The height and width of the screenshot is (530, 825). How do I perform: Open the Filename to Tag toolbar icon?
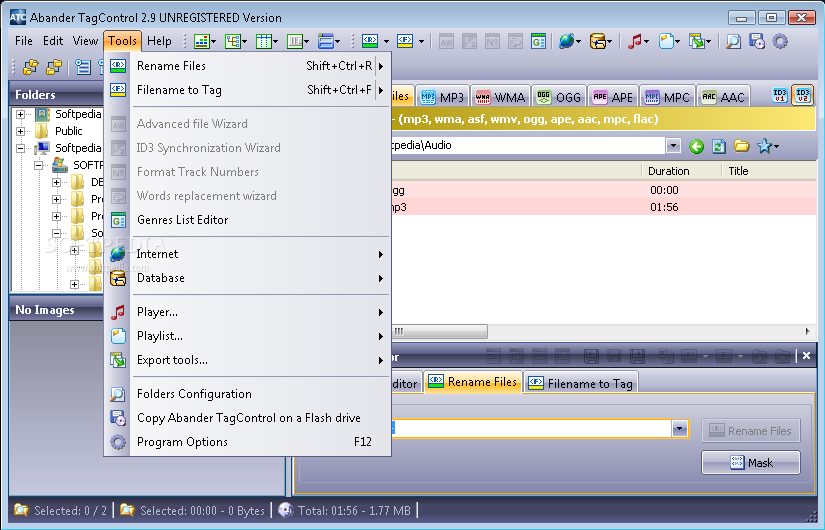click(405, 41)
